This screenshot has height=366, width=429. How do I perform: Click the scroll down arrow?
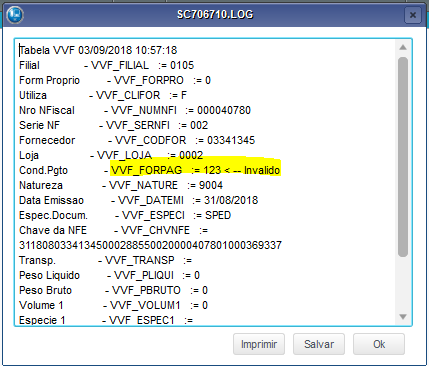click(x=403, y=317)
